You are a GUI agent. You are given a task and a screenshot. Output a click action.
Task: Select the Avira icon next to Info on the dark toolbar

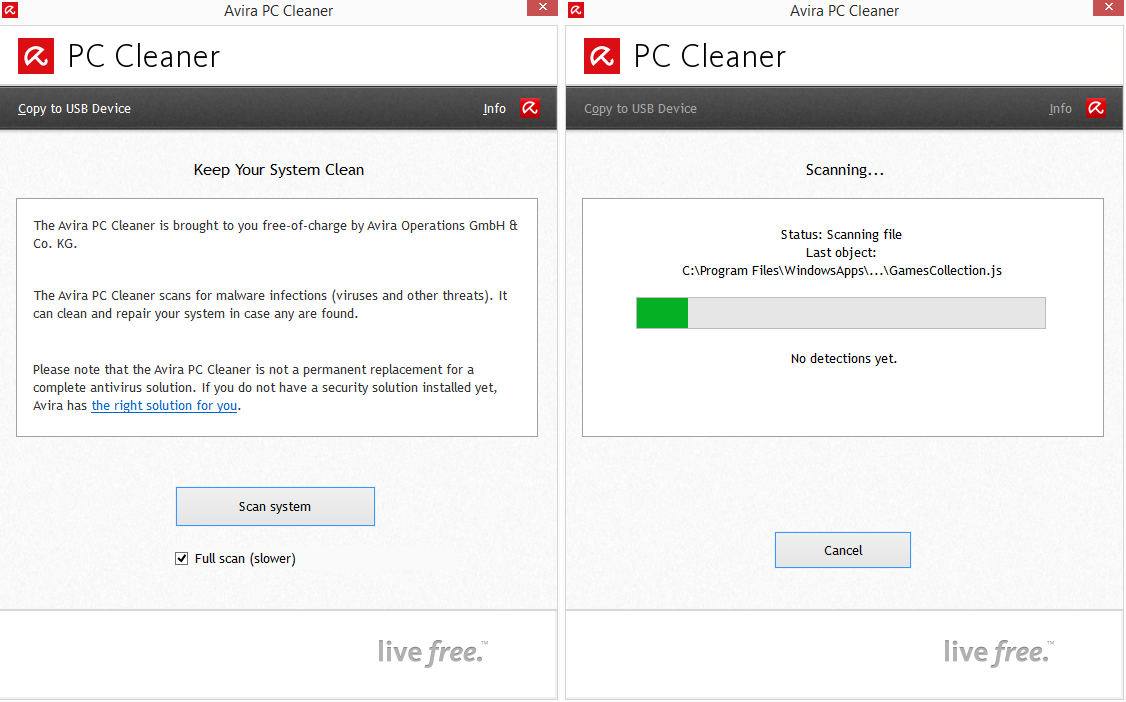coord(529,107)
